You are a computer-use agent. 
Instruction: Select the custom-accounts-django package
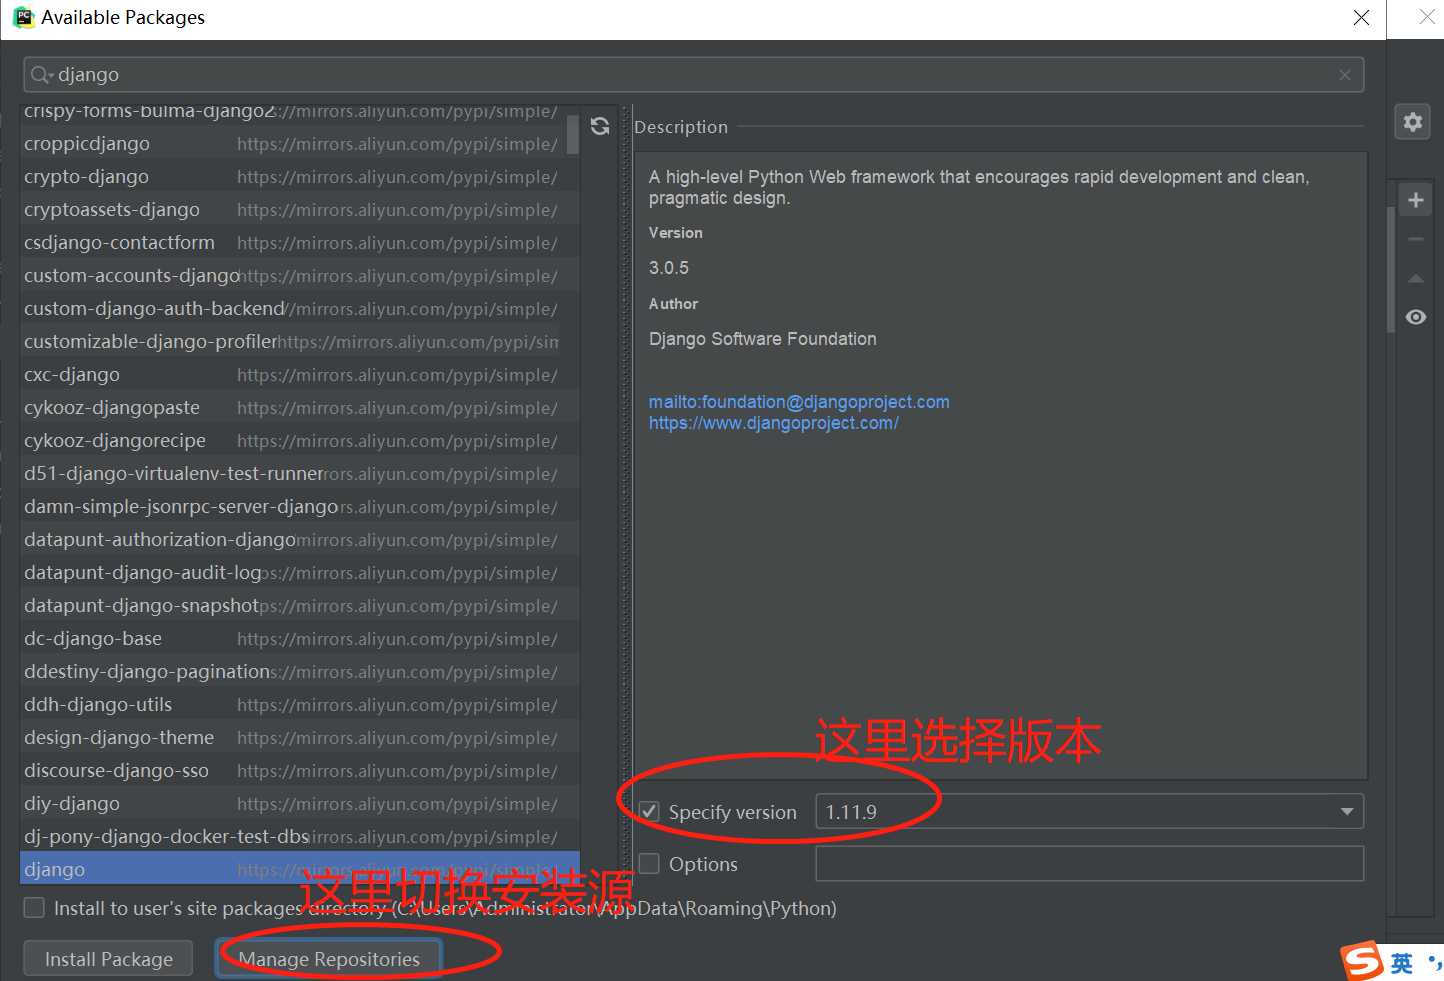point(300,275)
